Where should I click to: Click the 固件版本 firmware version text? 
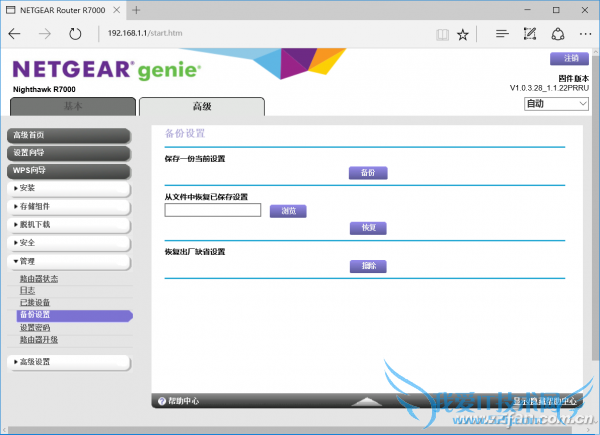tap(573, 79)
